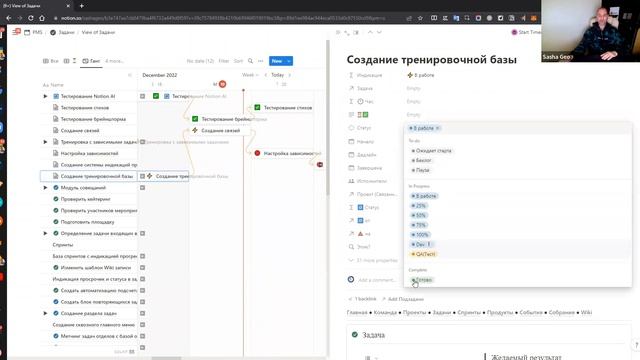
Task: Select the Настройка зависимостей row
Action: click(x=89, y=153)
